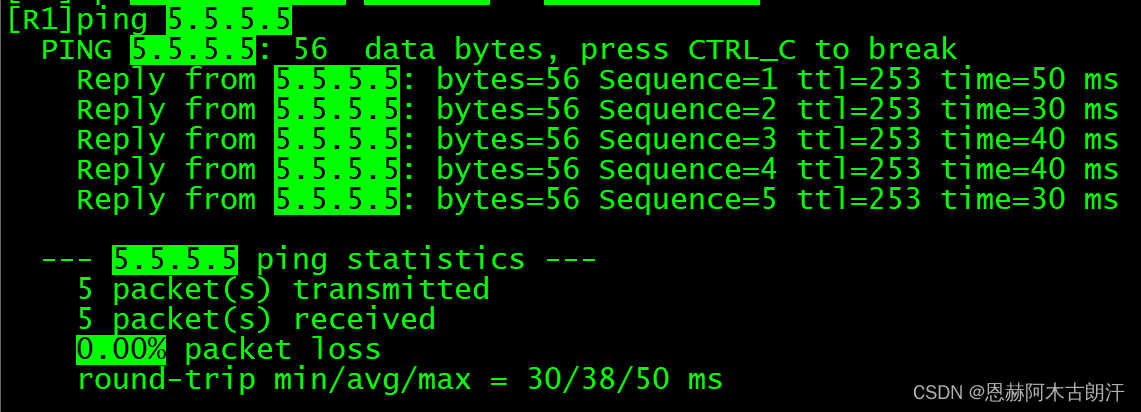
Task: Click the highlighted 5.5.5.5 in the ping statistics header
Action: click(x=175, y=260)
